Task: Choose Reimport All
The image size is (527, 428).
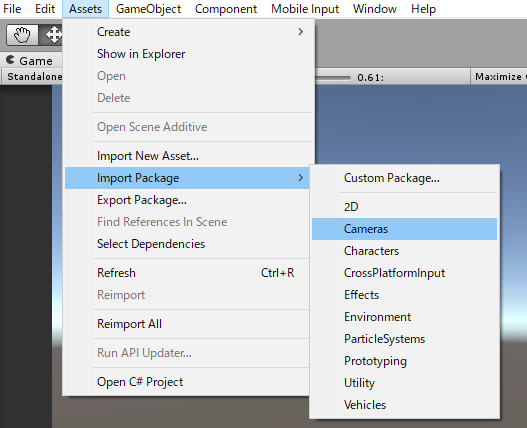Action: coord(187,324)
